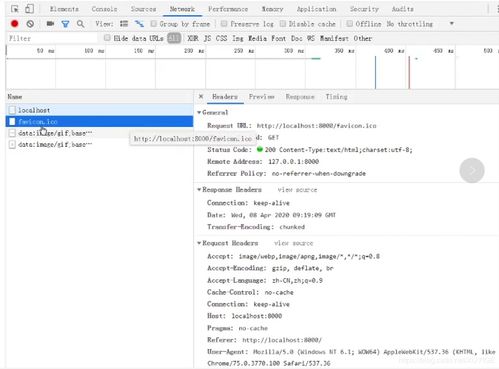Toggle the waterfall overview icon
This screenshot has height=369, width=499.
point(139,24)
